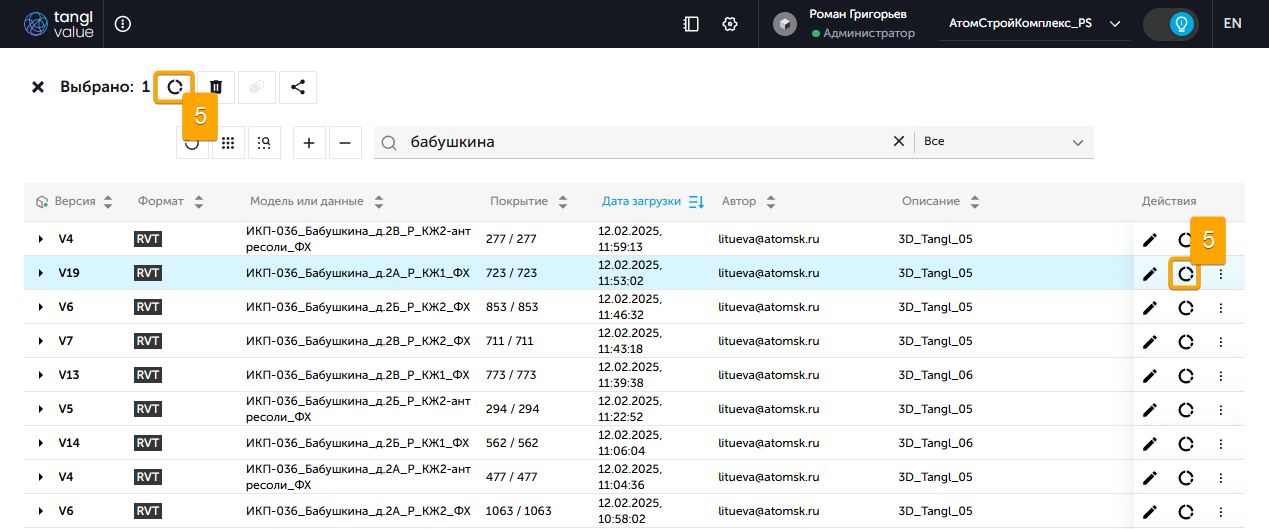Toggle the lightbulb theme switch
This screenshot has height=529, width=1269.
point(1183,24)
